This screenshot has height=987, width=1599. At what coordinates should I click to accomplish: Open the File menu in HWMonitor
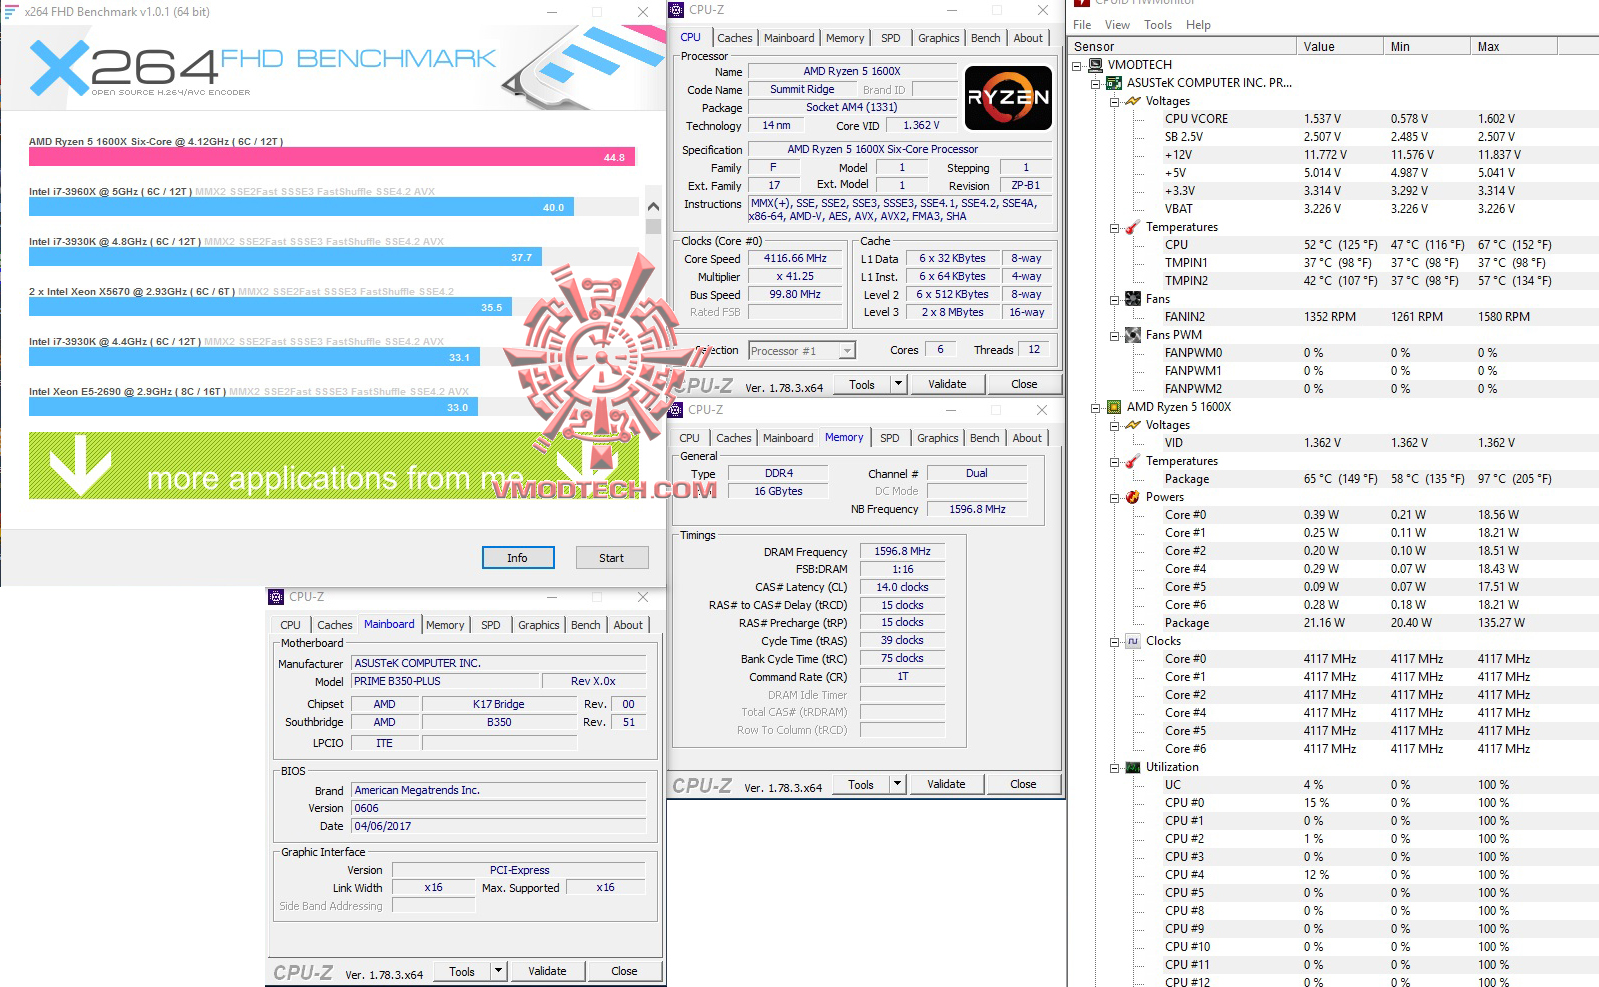click(x=1082, y=25)
